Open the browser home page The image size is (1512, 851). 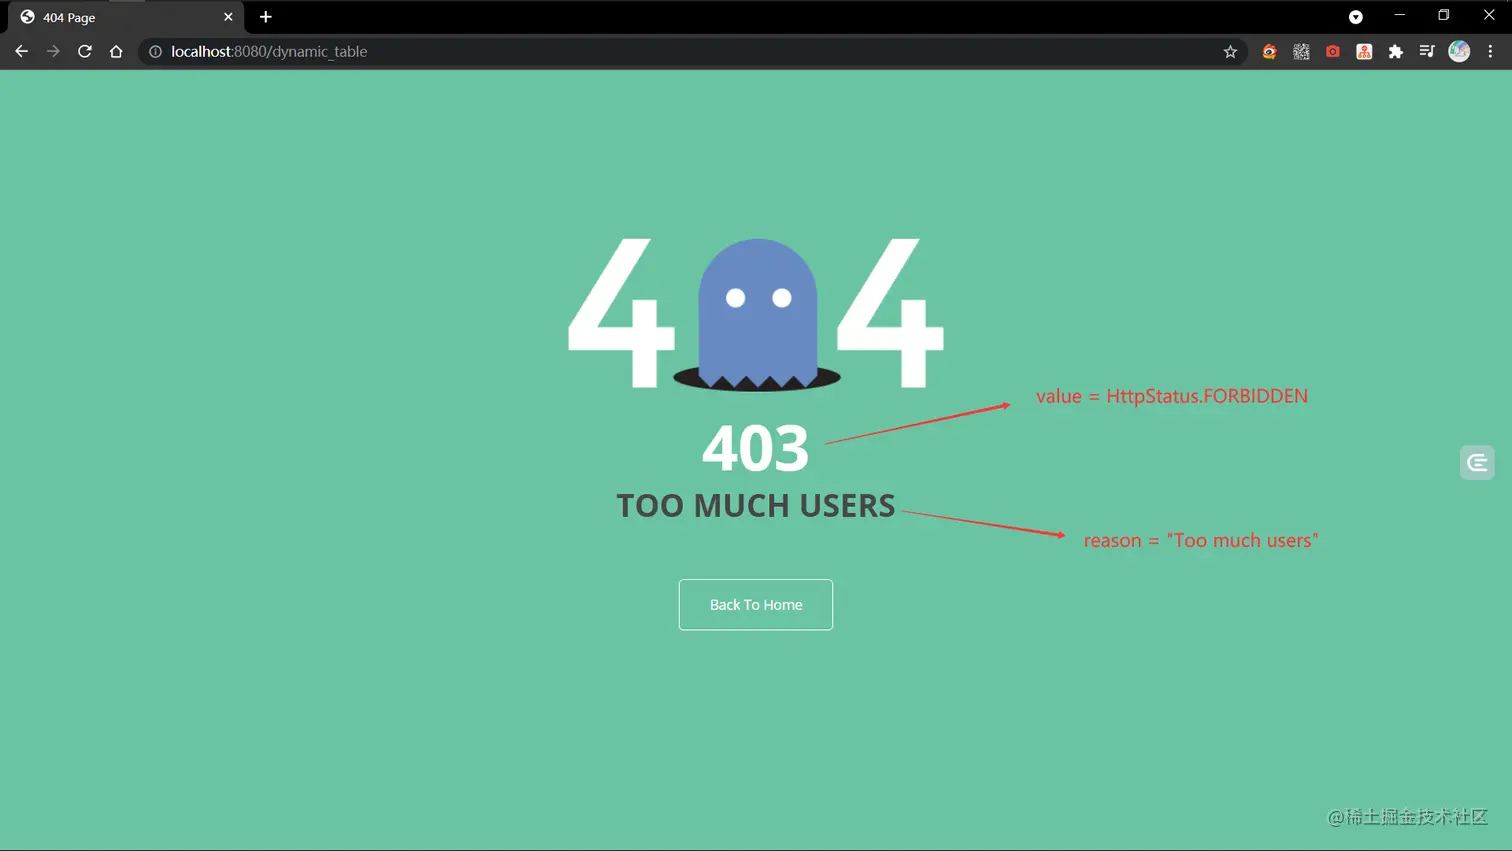coord(116,51)
